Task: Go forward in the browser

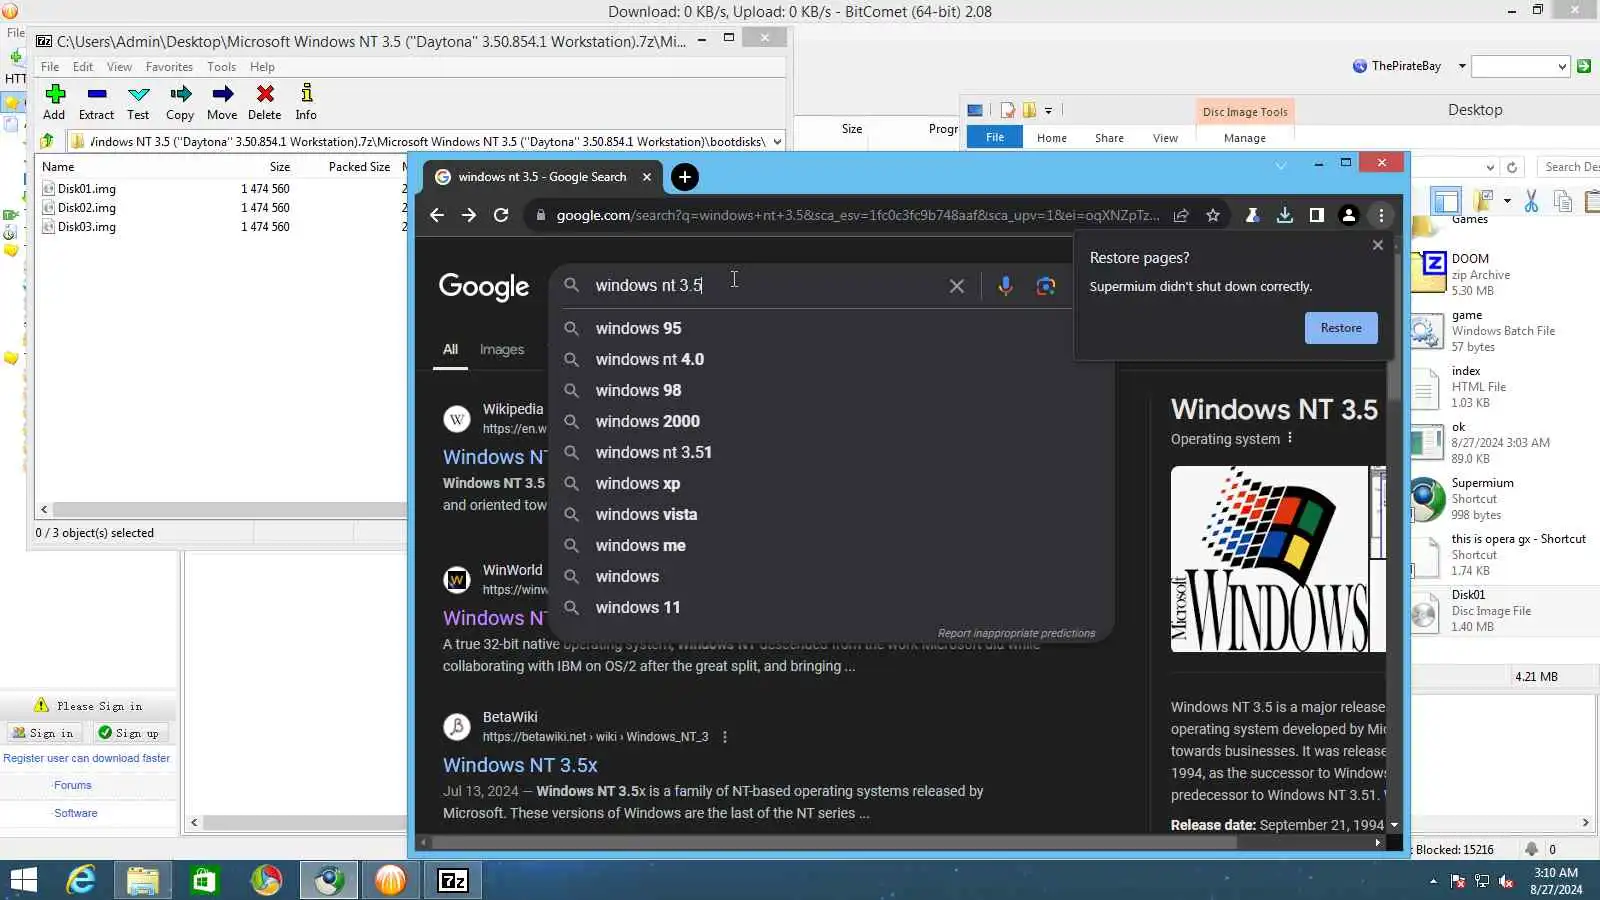Action: pos(469,215)
